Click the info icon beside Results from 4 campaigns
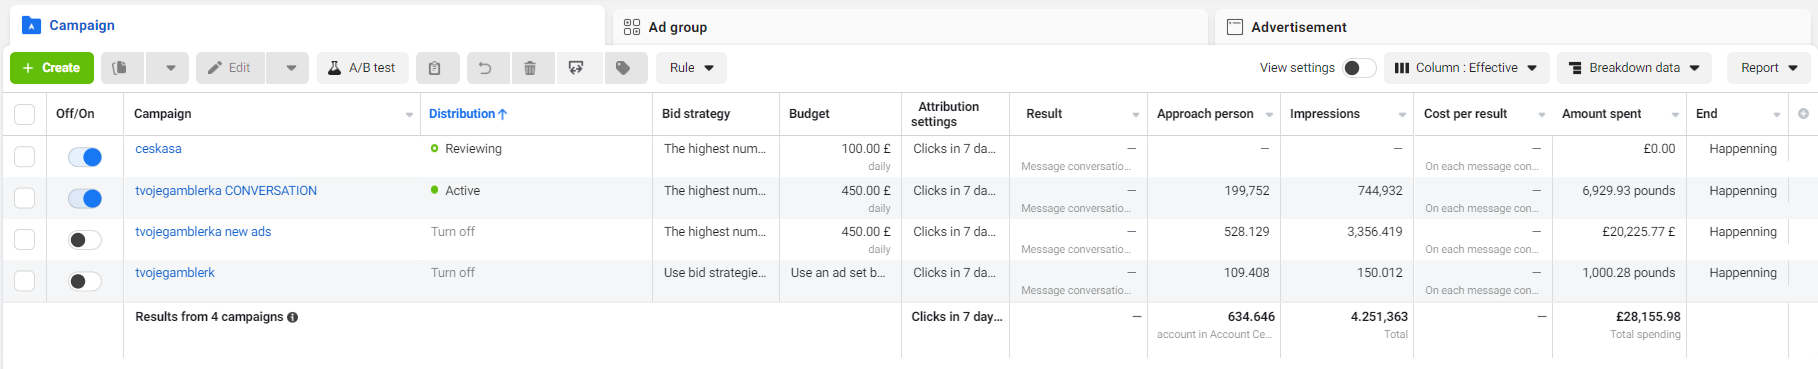This screenshot has height=369, width=1818. [293, 317]
